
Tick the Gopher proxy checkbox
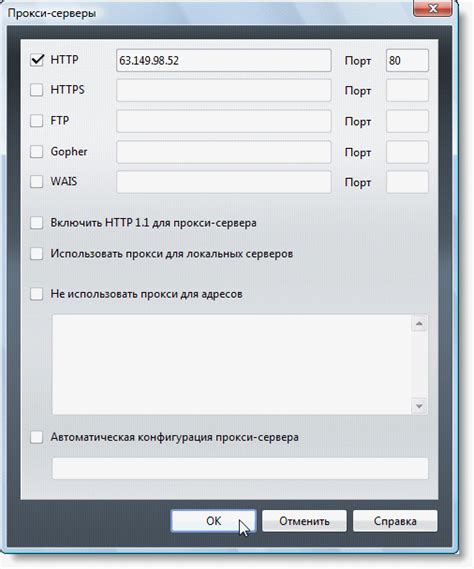pos(37,151)
